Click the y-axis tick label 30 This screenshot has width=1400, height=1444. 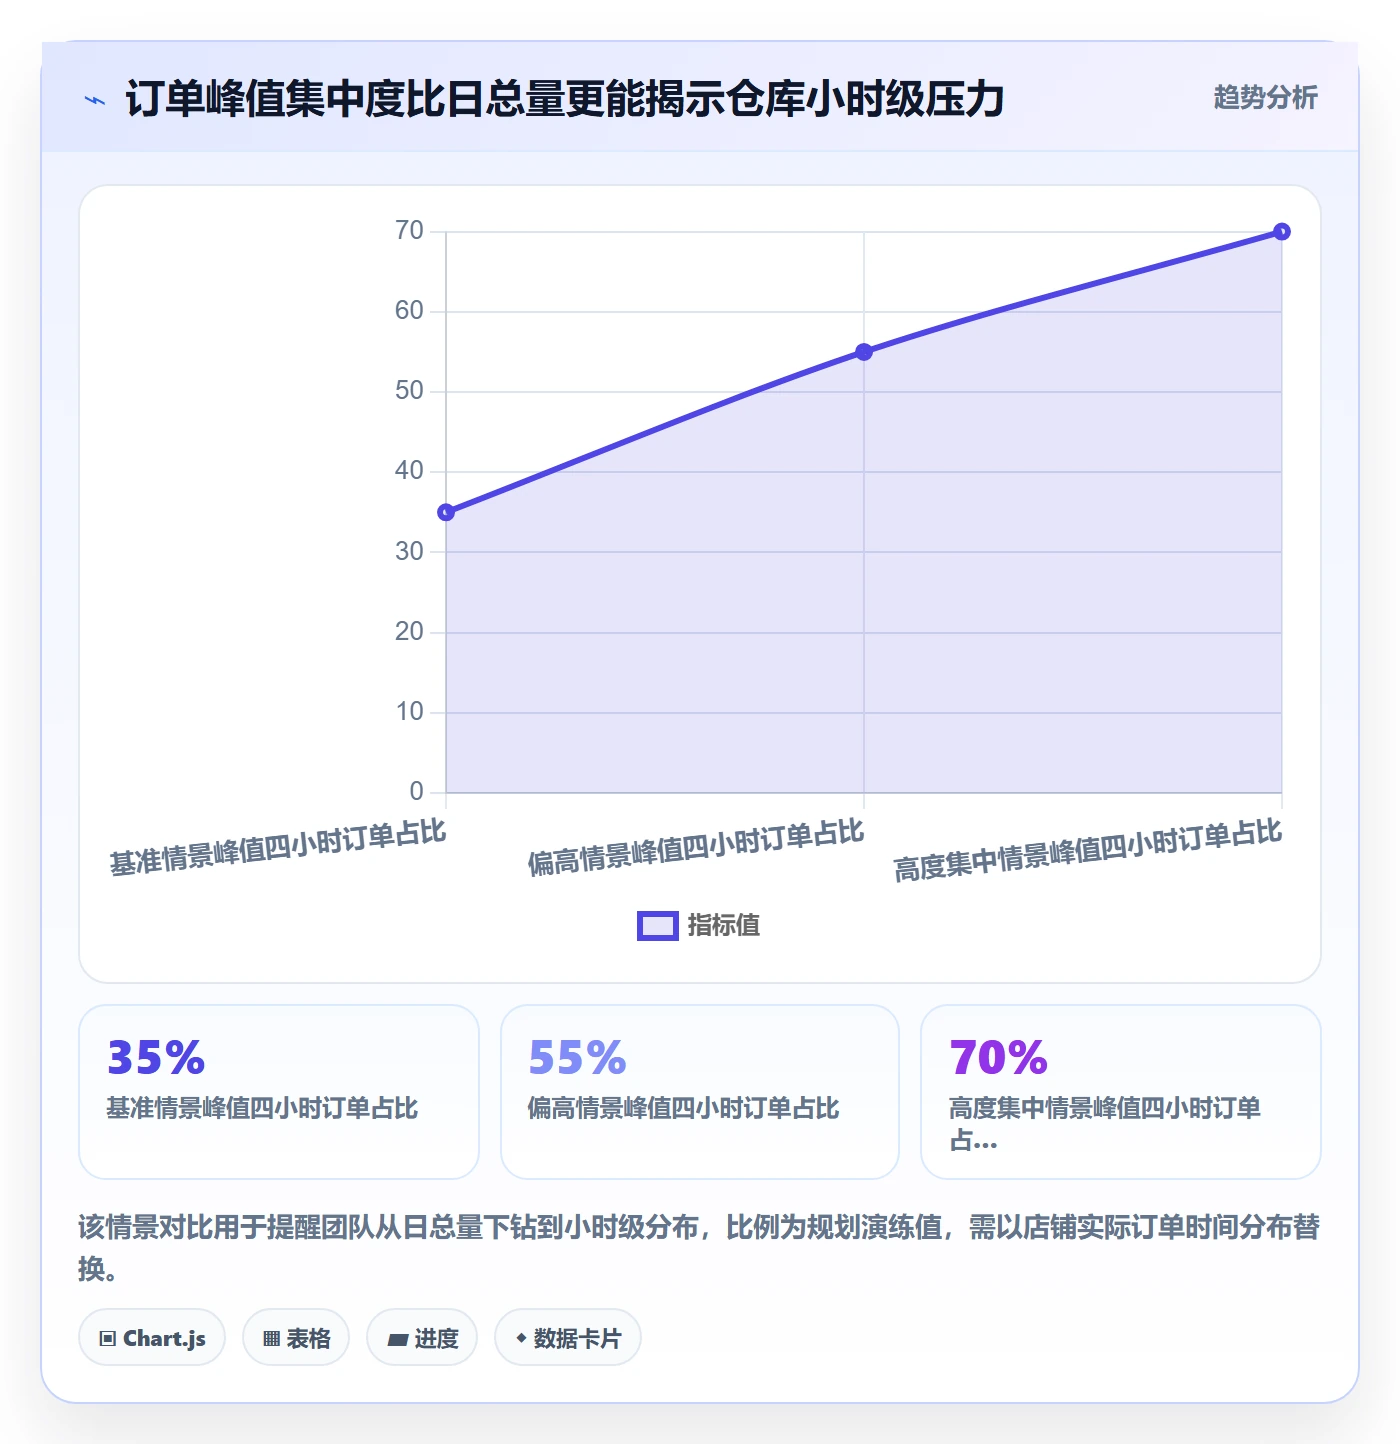click(x=410, y=552)
